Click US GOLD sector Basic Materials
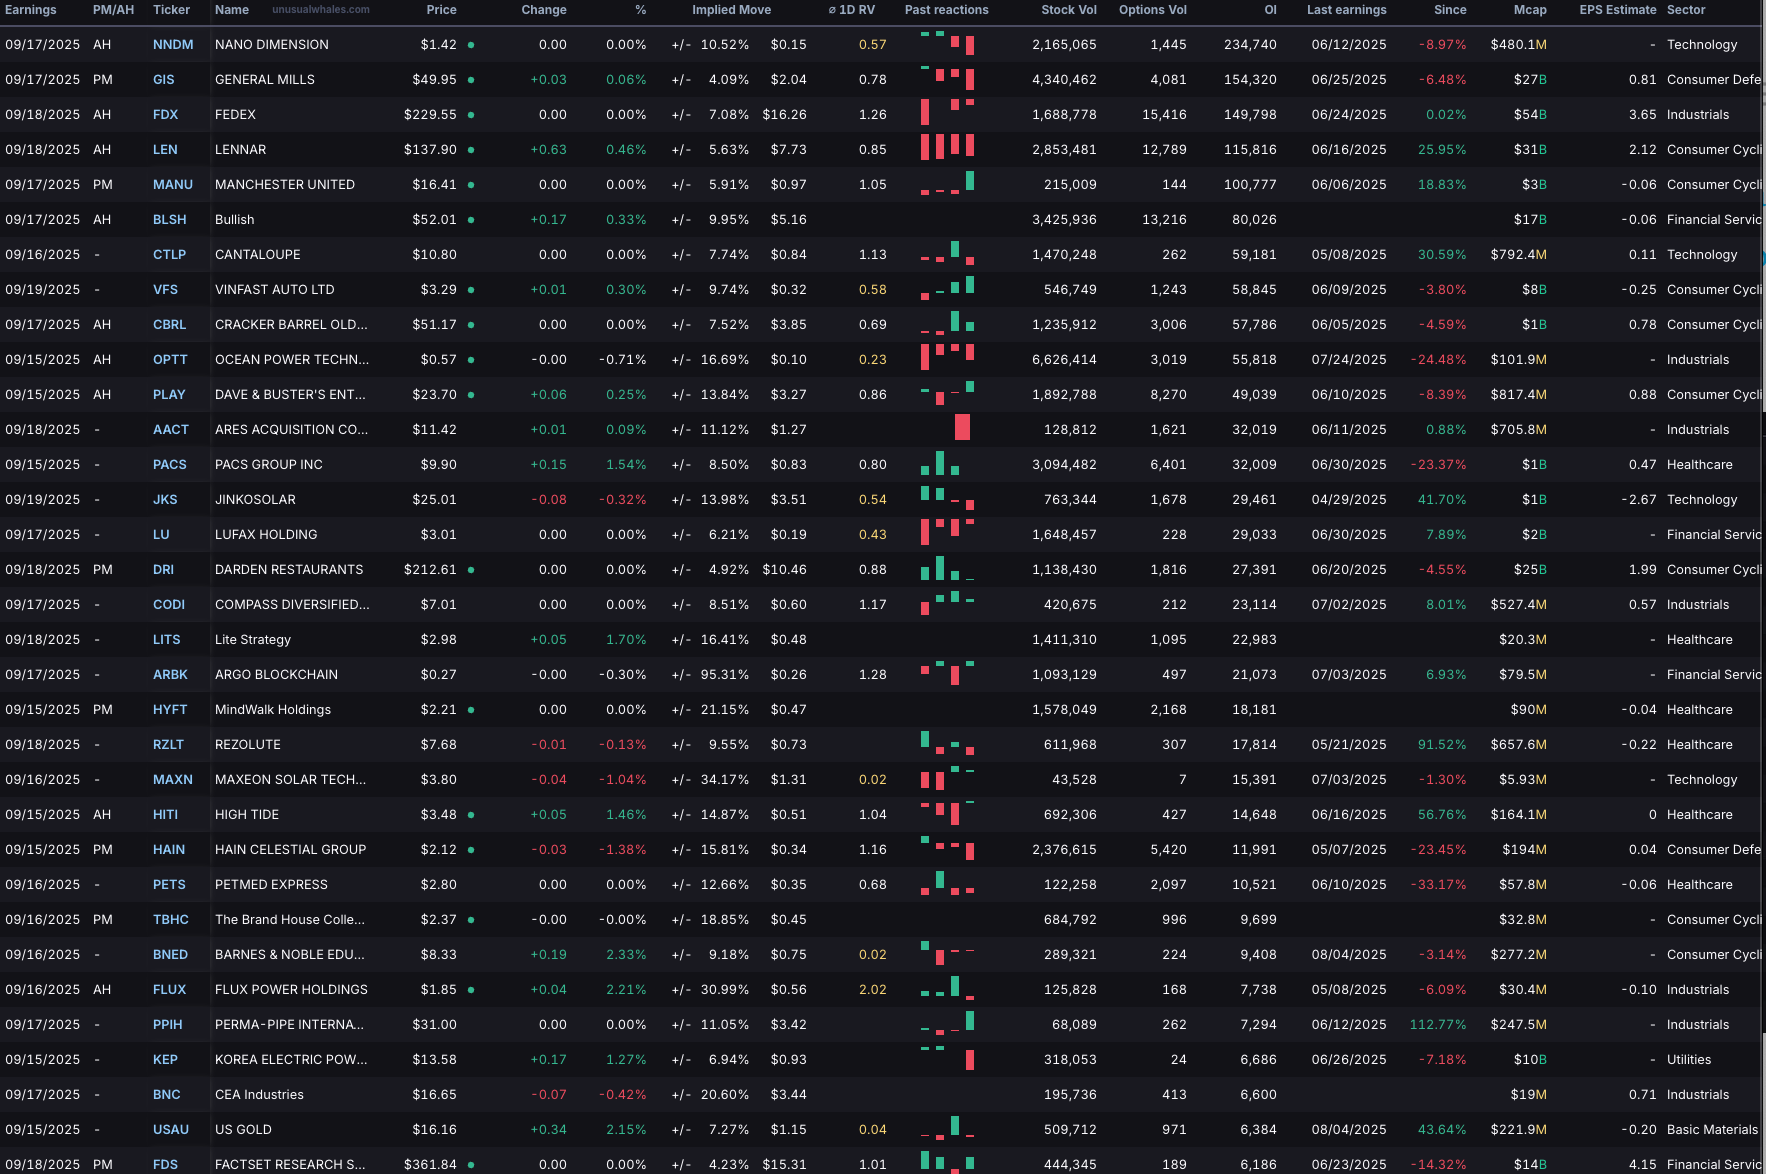This screenshot has height=1174, width=1766. (1712, 1130)
